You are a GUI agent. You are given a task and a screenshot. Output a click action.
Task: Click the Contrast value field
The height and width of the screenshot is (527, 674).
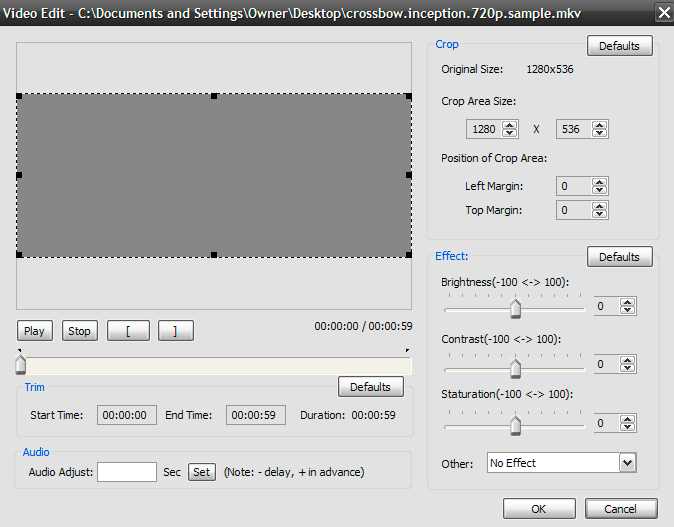[x=607, y=364]
